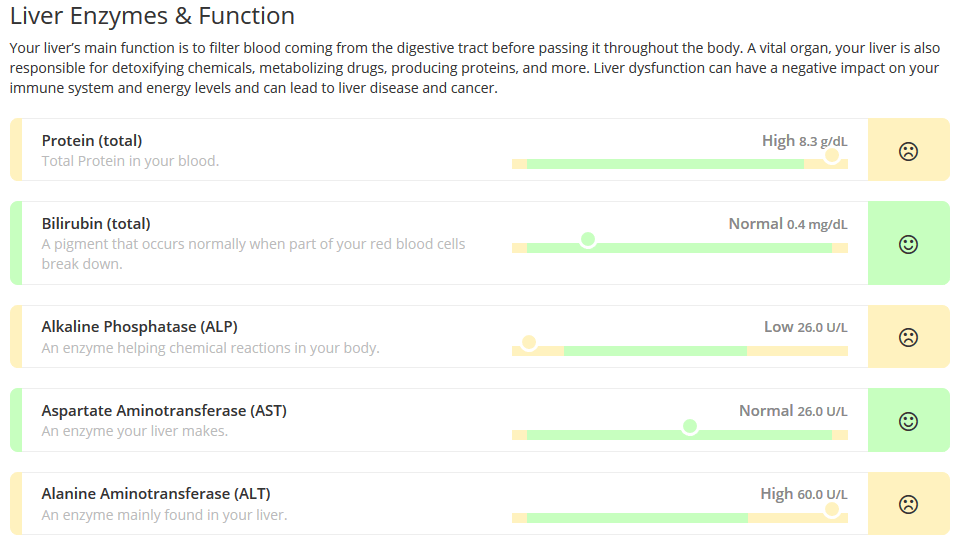The image size is (963, 544).
Task: Click the sad face icon for Alkaline Phosphatase
Action: (908, 337)
